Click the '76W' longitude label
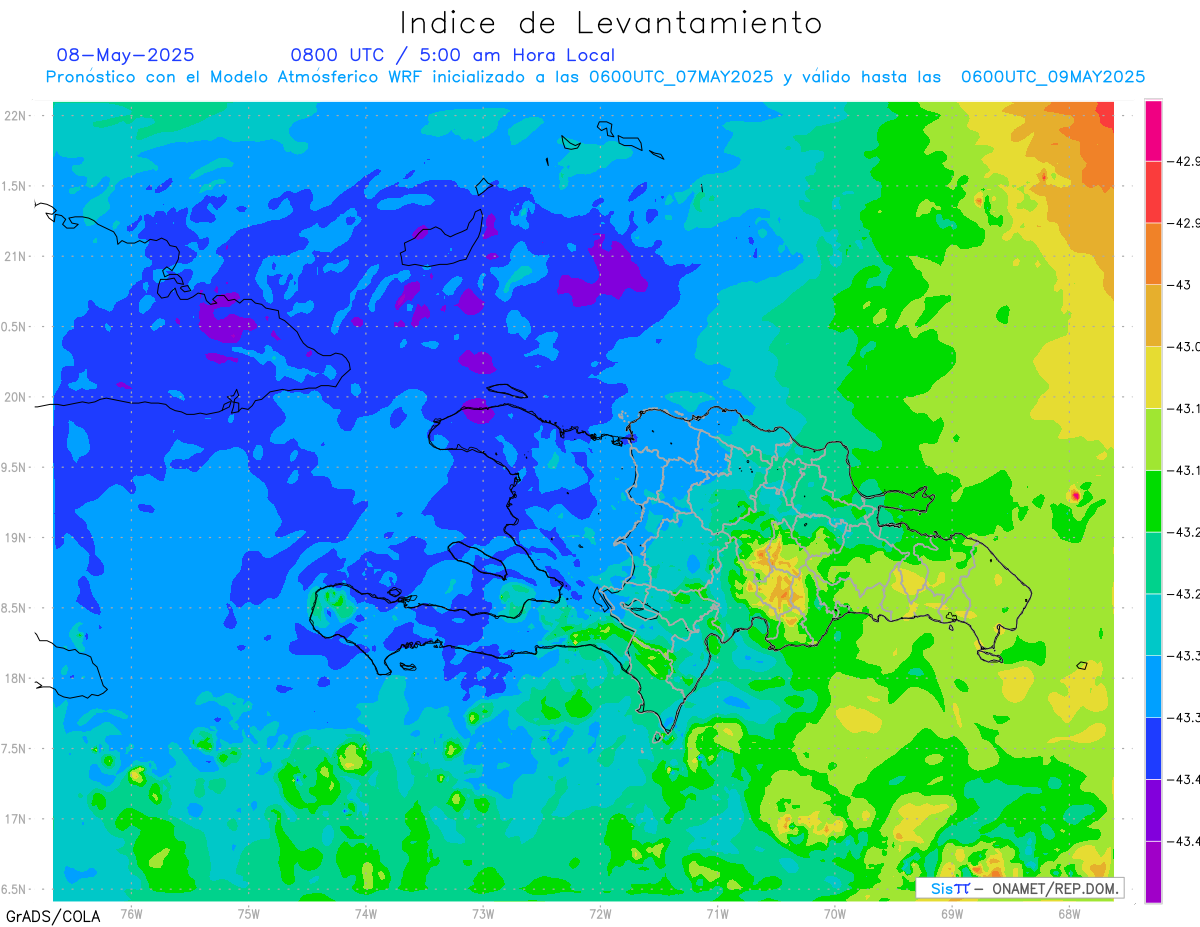Screen dimensions: 1200x927 (x=131, y=913)
